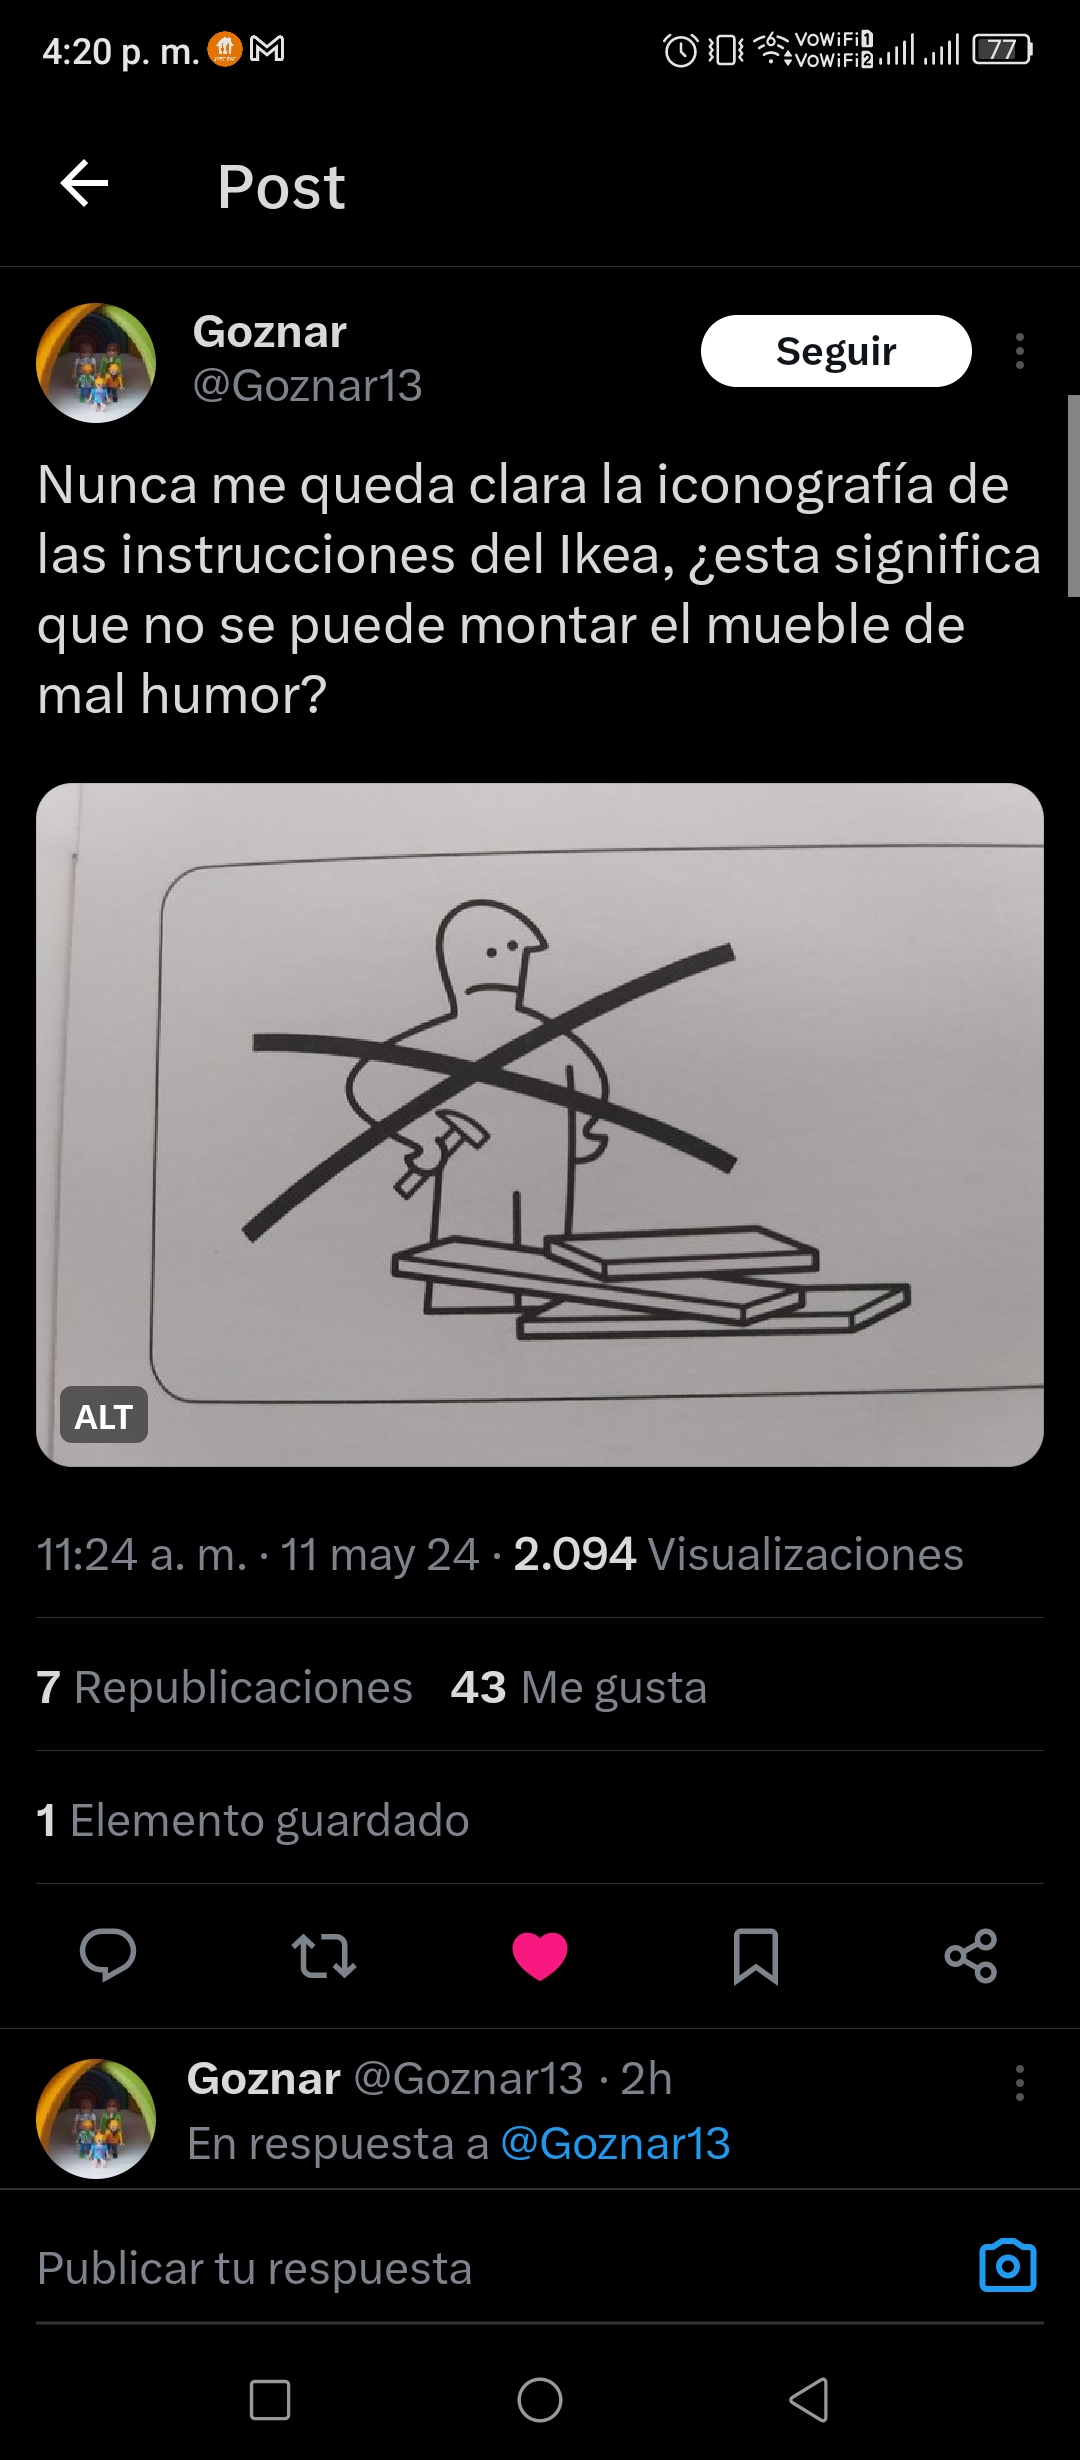Click the scrollbar handle on right edge
1080x2460 pixels.
(1073, 496)
